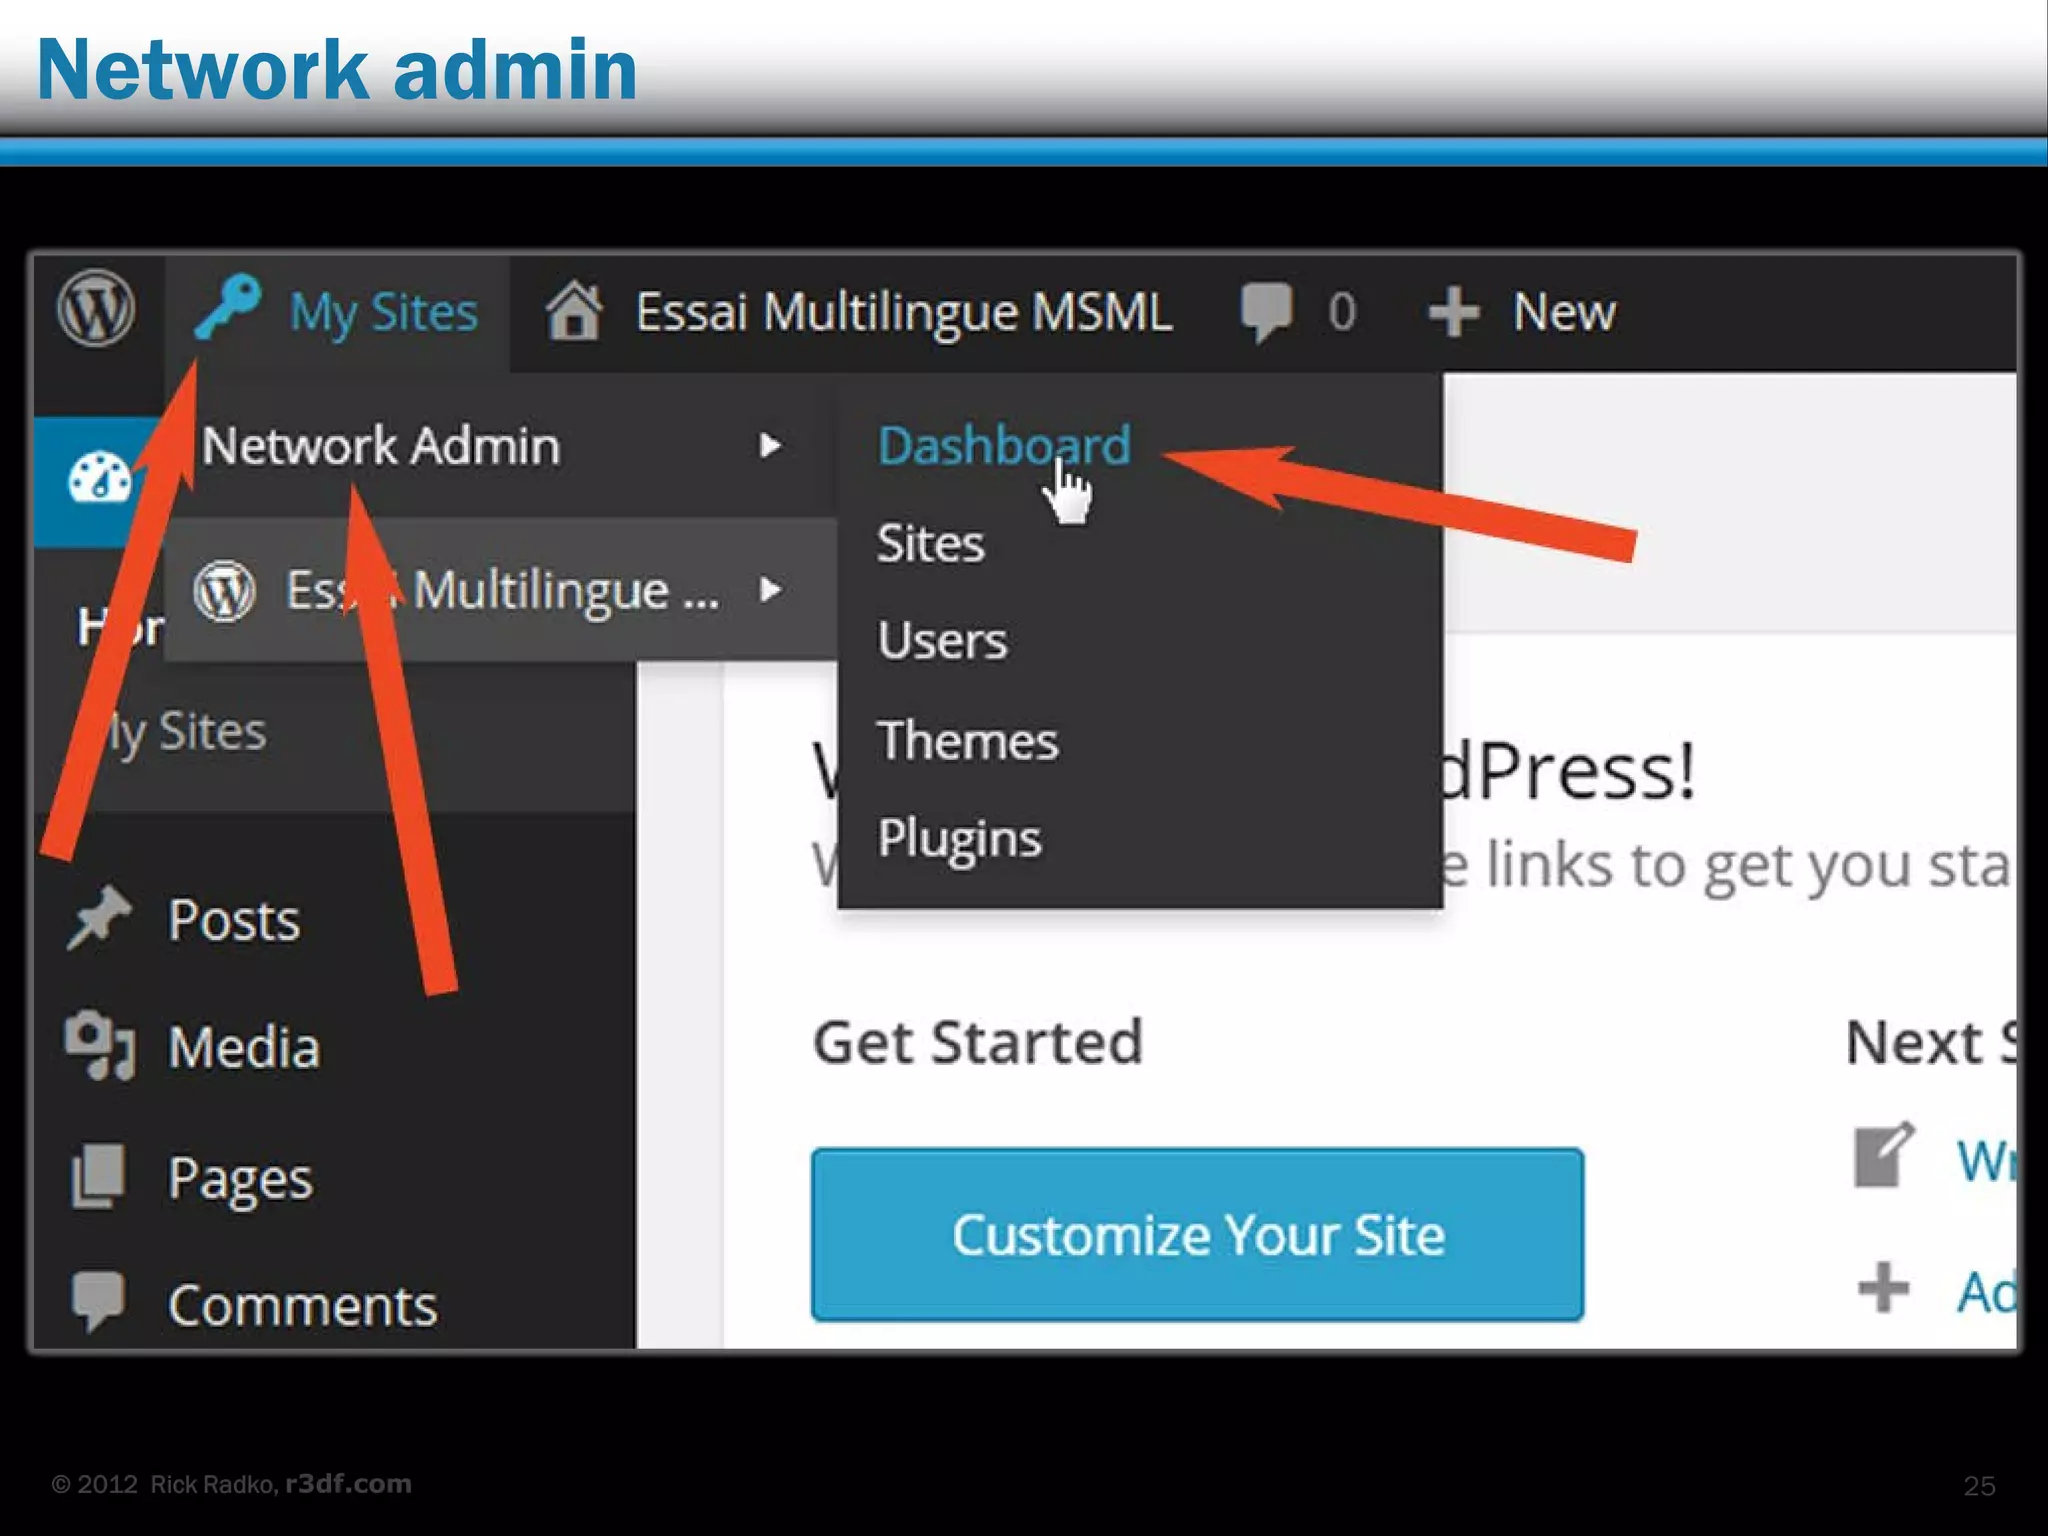
Task: Click the edit pencil icon under Next Steps
Action: 1884,1155
